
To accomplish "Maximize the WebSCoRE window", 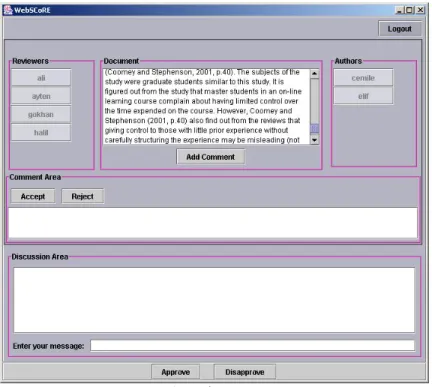I will click(410, 10).
